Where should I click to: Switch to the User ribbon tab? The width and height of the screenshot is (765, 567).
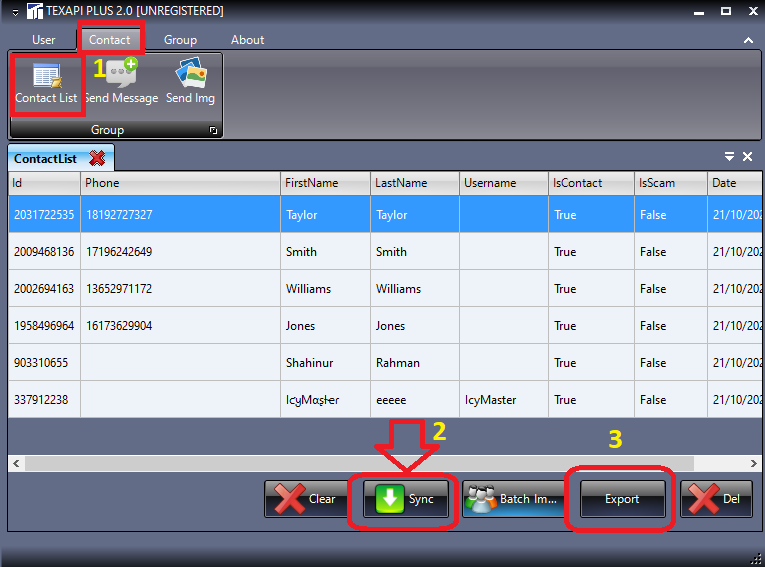coord(44,40)
